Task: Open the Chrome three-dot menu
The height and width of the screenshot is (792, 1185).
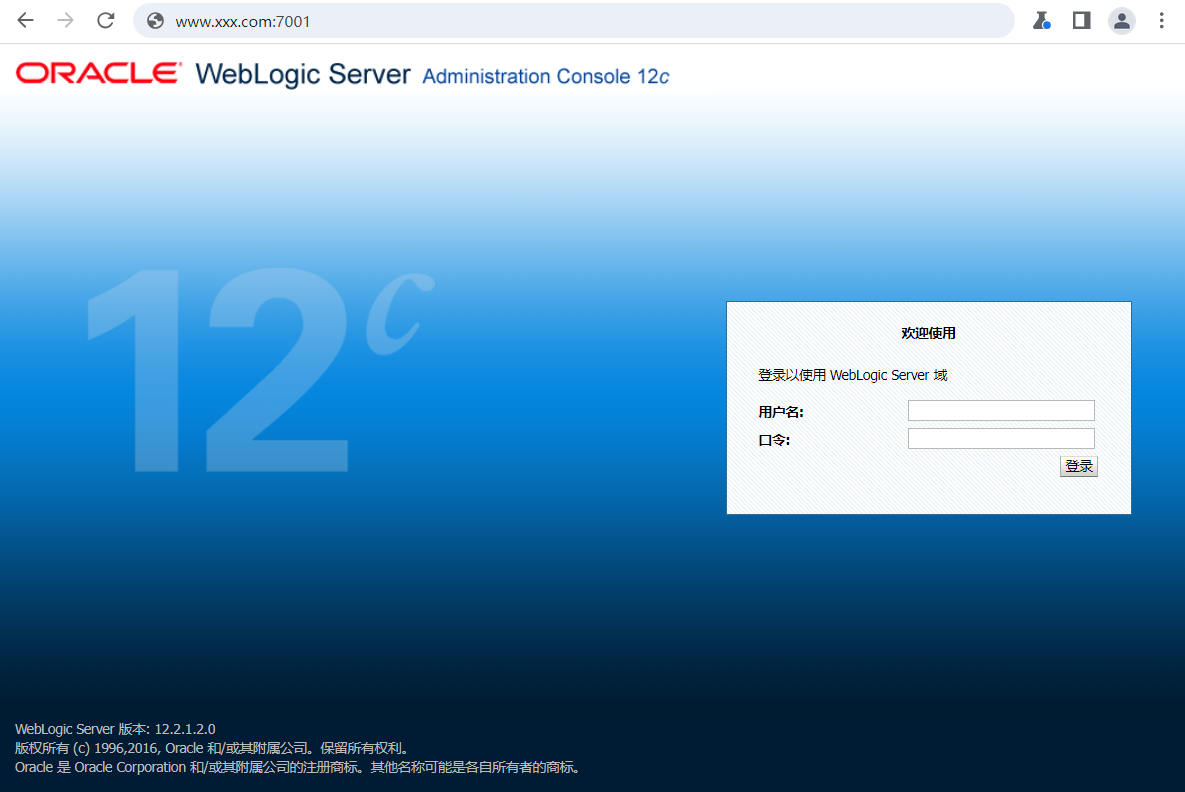Action: coord(1161,20)
